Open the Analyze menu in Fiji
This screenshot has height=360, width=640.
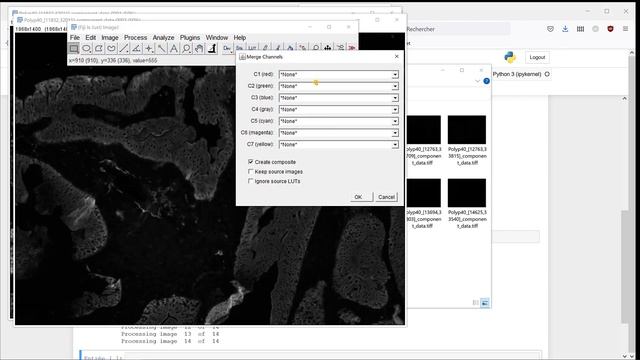tap(163, 38)
